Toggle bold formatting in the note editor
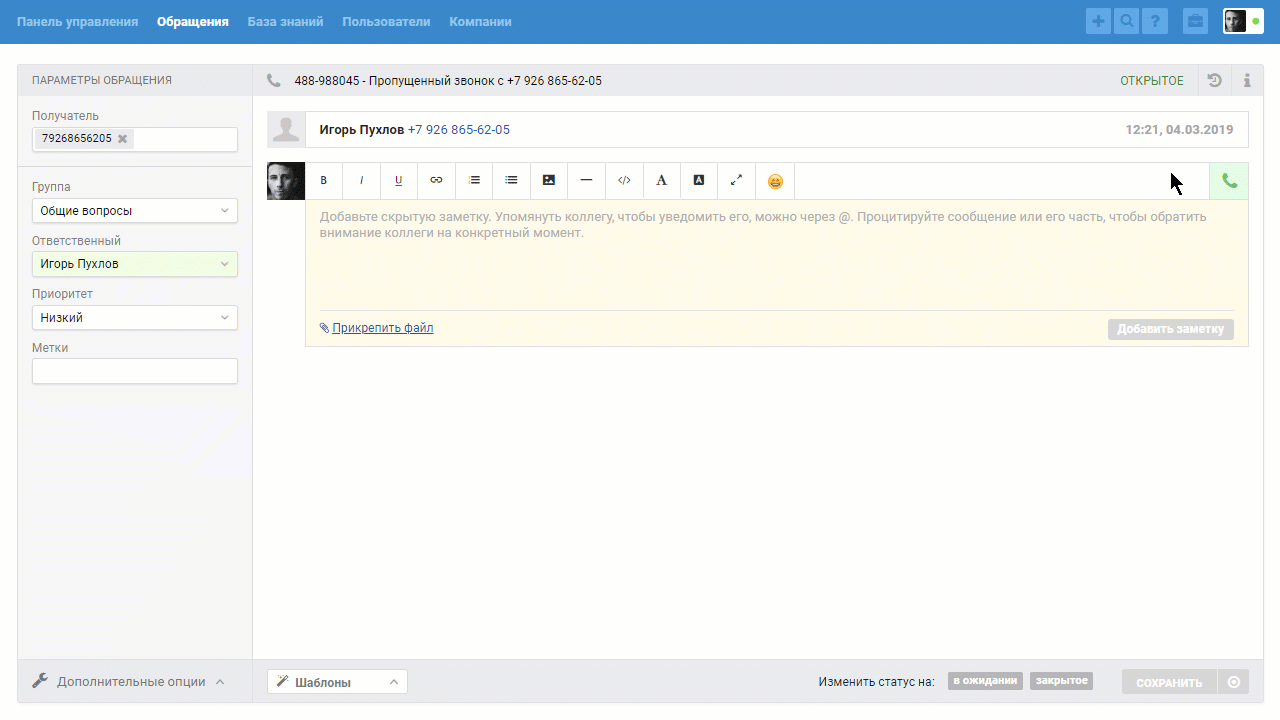Screen dimensions: 1280x720 pyautogui.click(x=324, y=181)
